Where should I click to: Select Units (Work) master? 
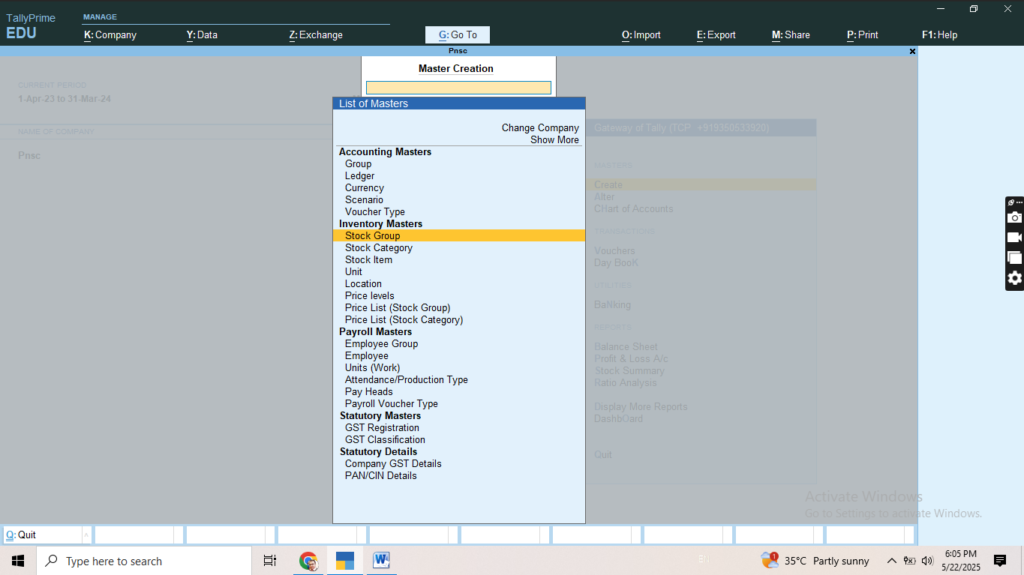[x=372, y=368]
